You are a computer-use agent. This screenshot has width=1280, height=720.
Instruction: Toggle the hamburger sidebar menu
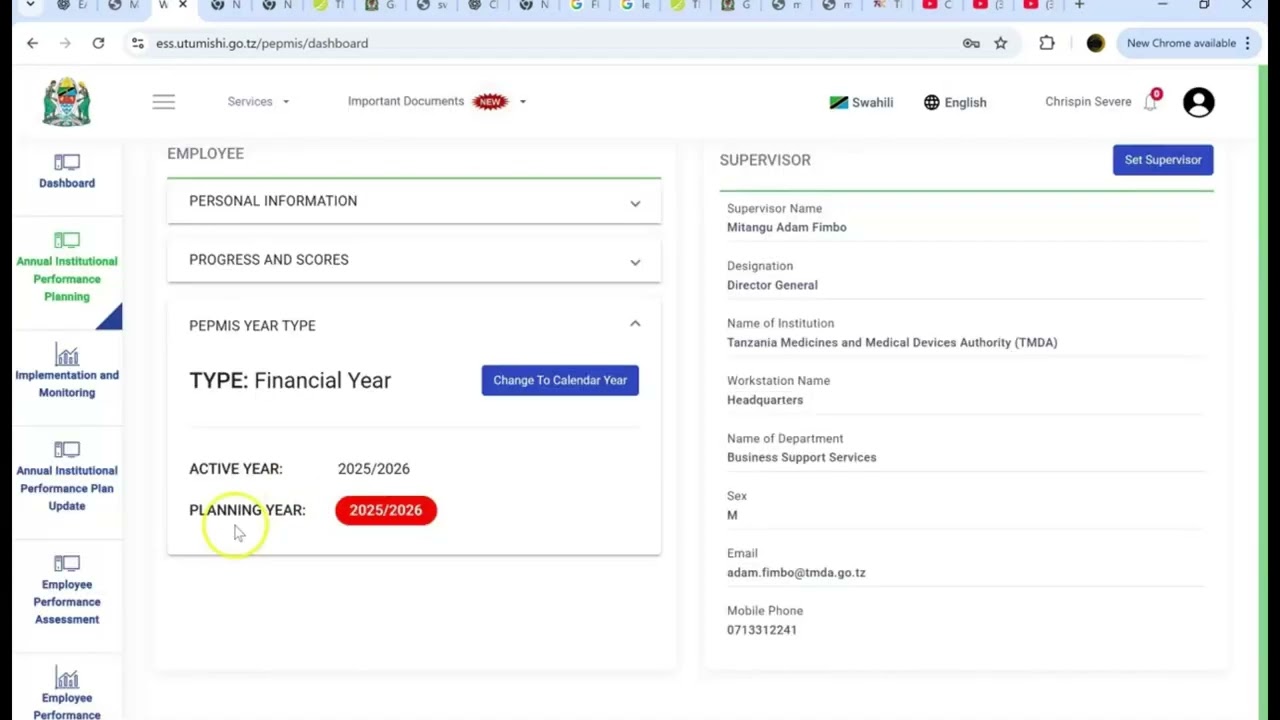(x=164, y=102)
